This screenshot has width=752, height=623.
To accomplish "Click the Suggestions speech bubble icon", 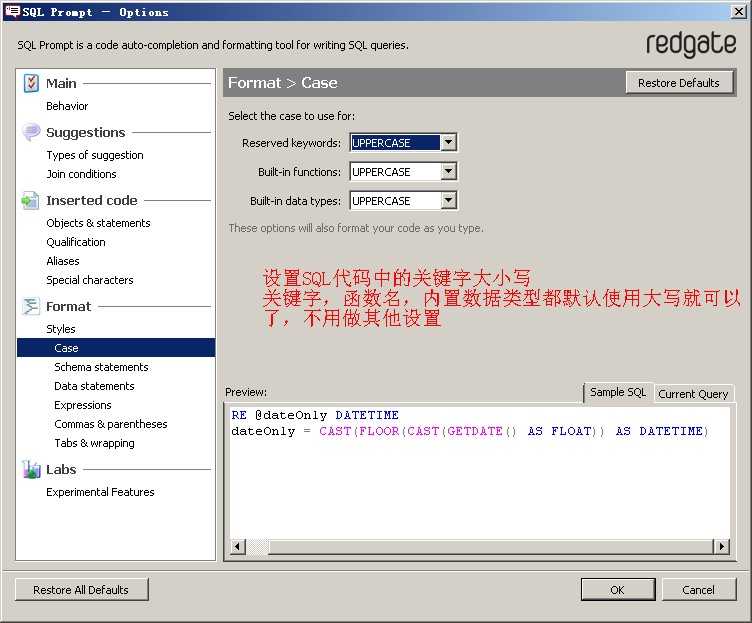I will click(x=31, y=132).
